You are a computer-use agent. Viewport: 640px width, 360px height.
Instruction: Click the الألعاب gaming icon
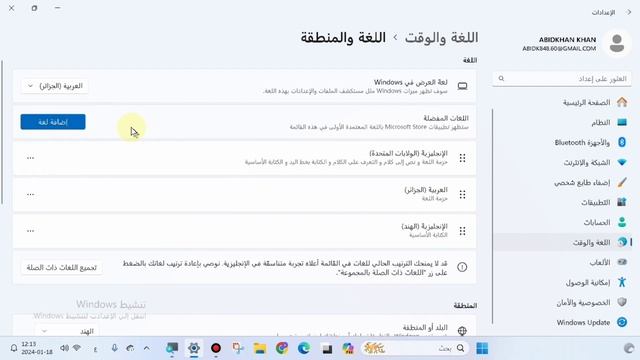[622, 262]
